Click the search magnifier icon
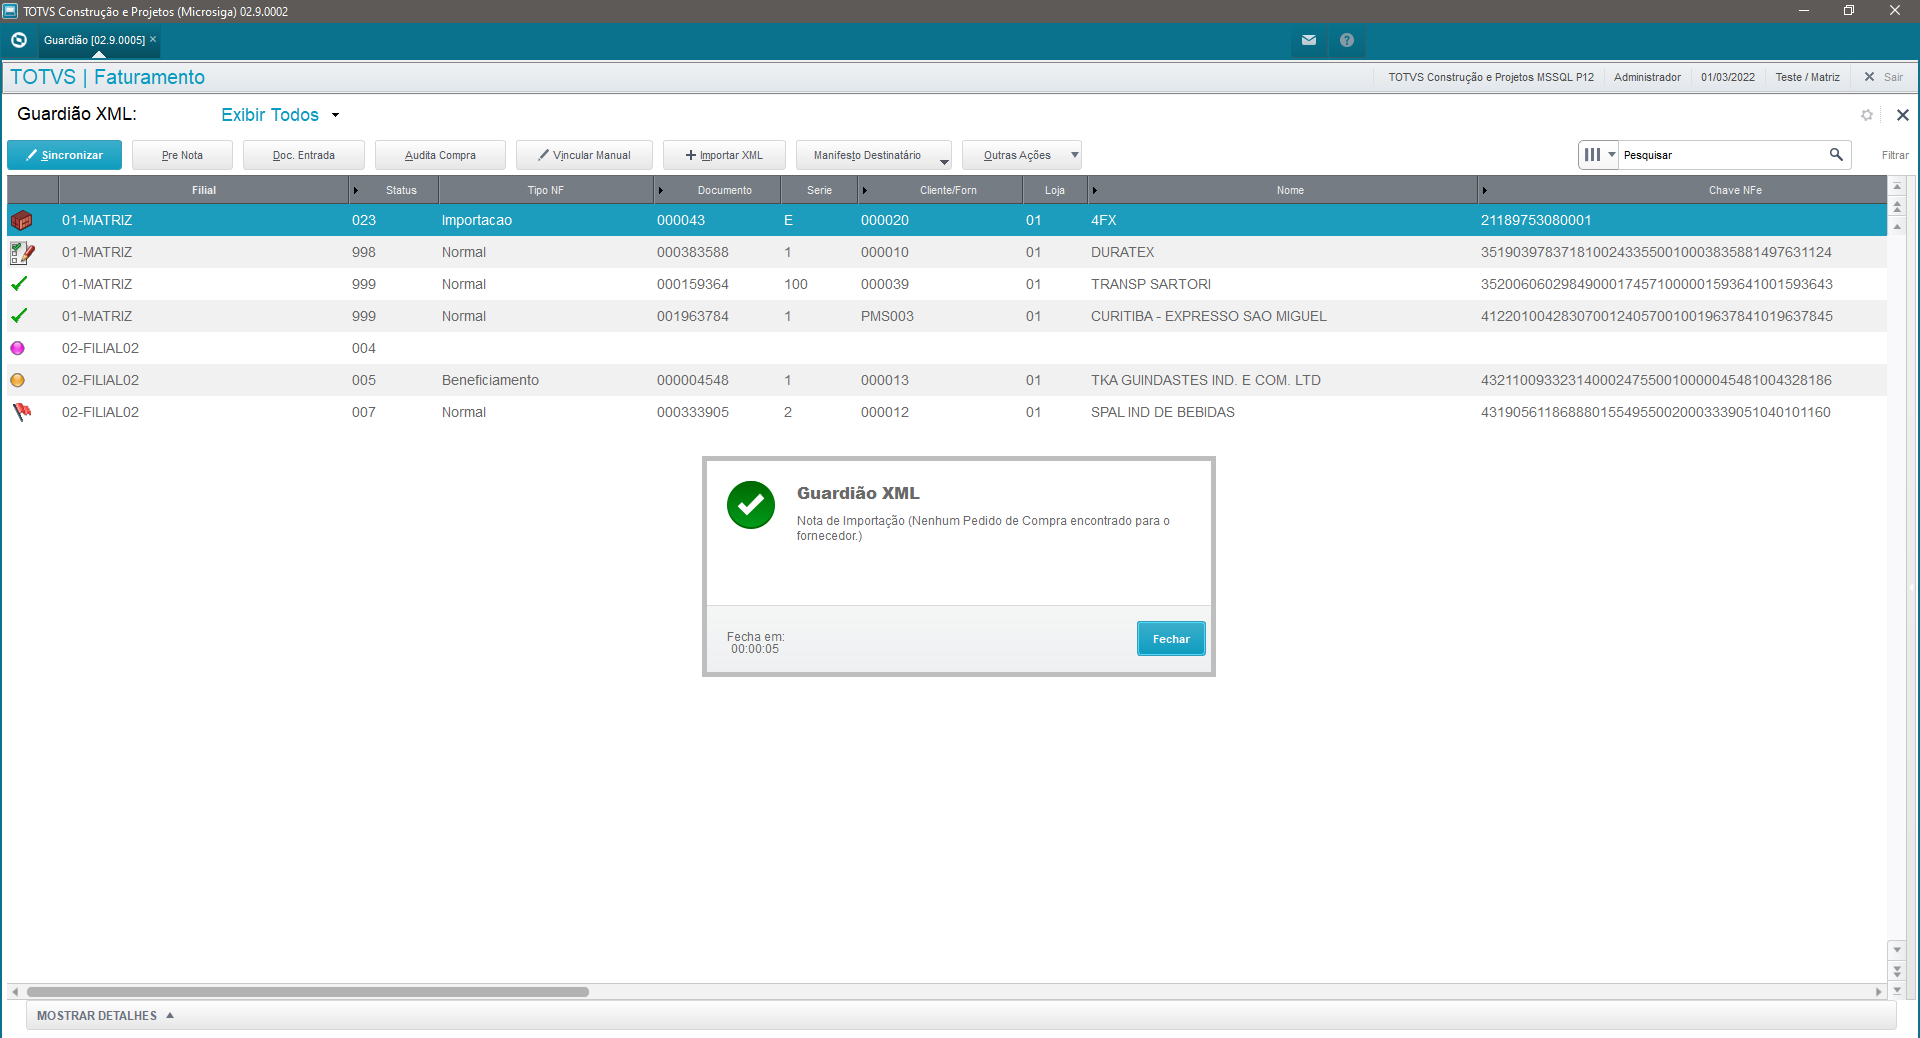 1836,154
